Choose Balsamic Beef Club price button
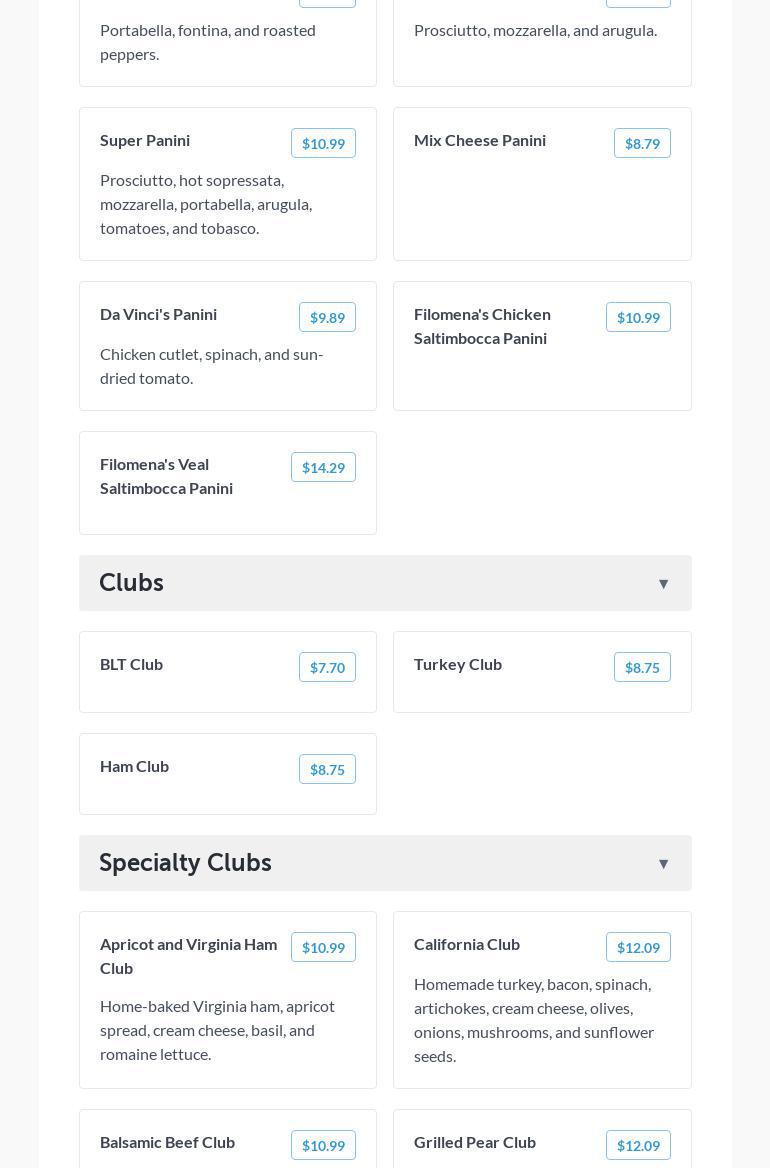 [x=323, y=1146]
